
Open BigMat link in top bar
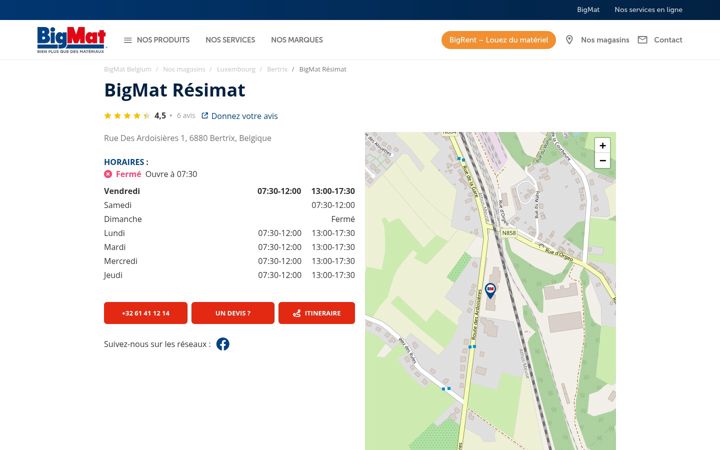588,10
